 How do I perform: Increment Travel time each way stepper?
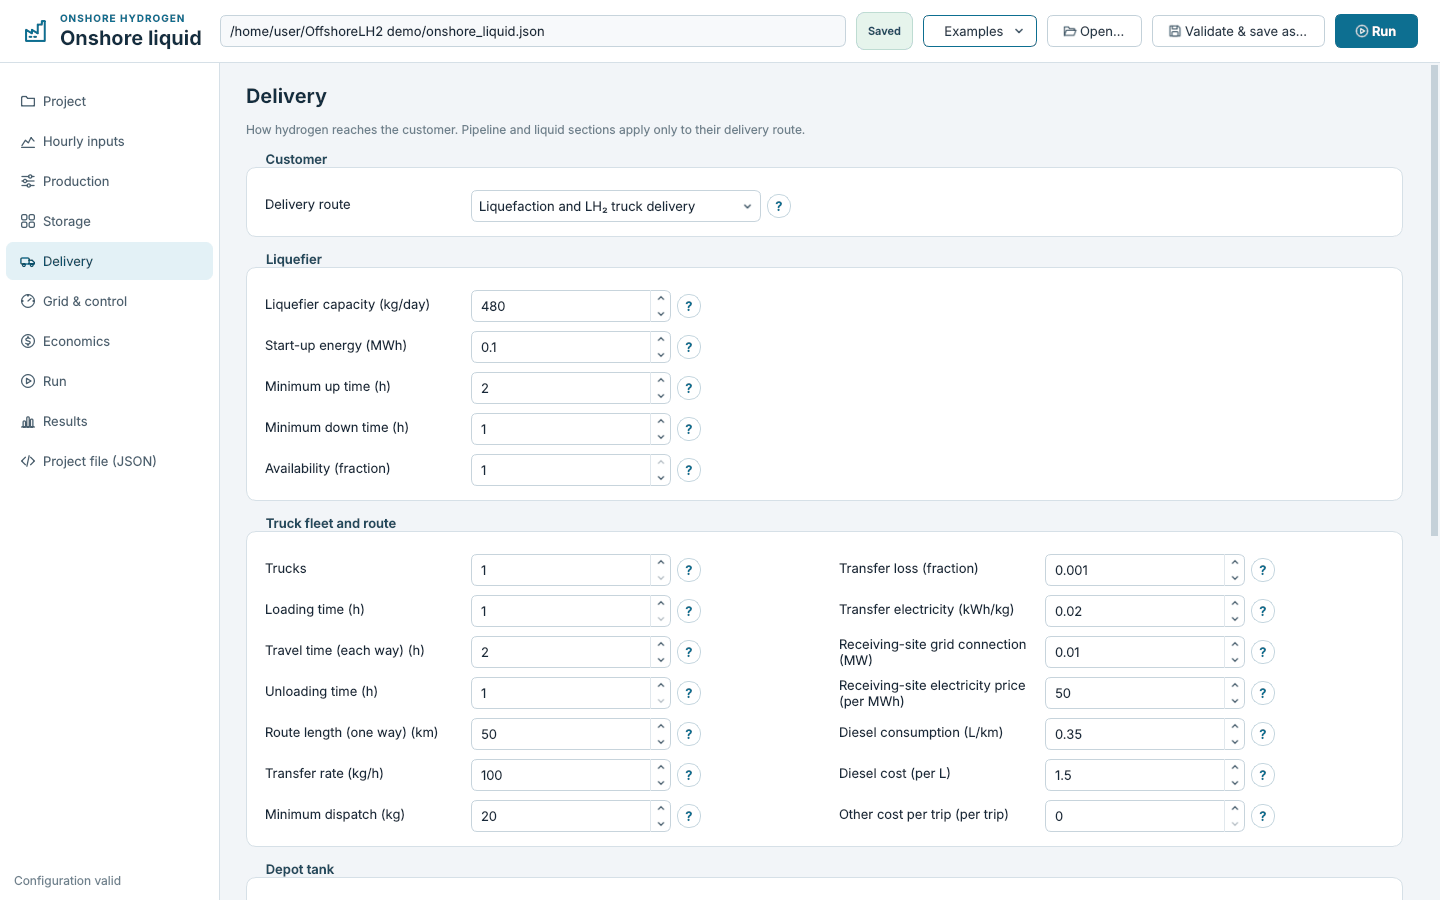[x=661, y=645]
